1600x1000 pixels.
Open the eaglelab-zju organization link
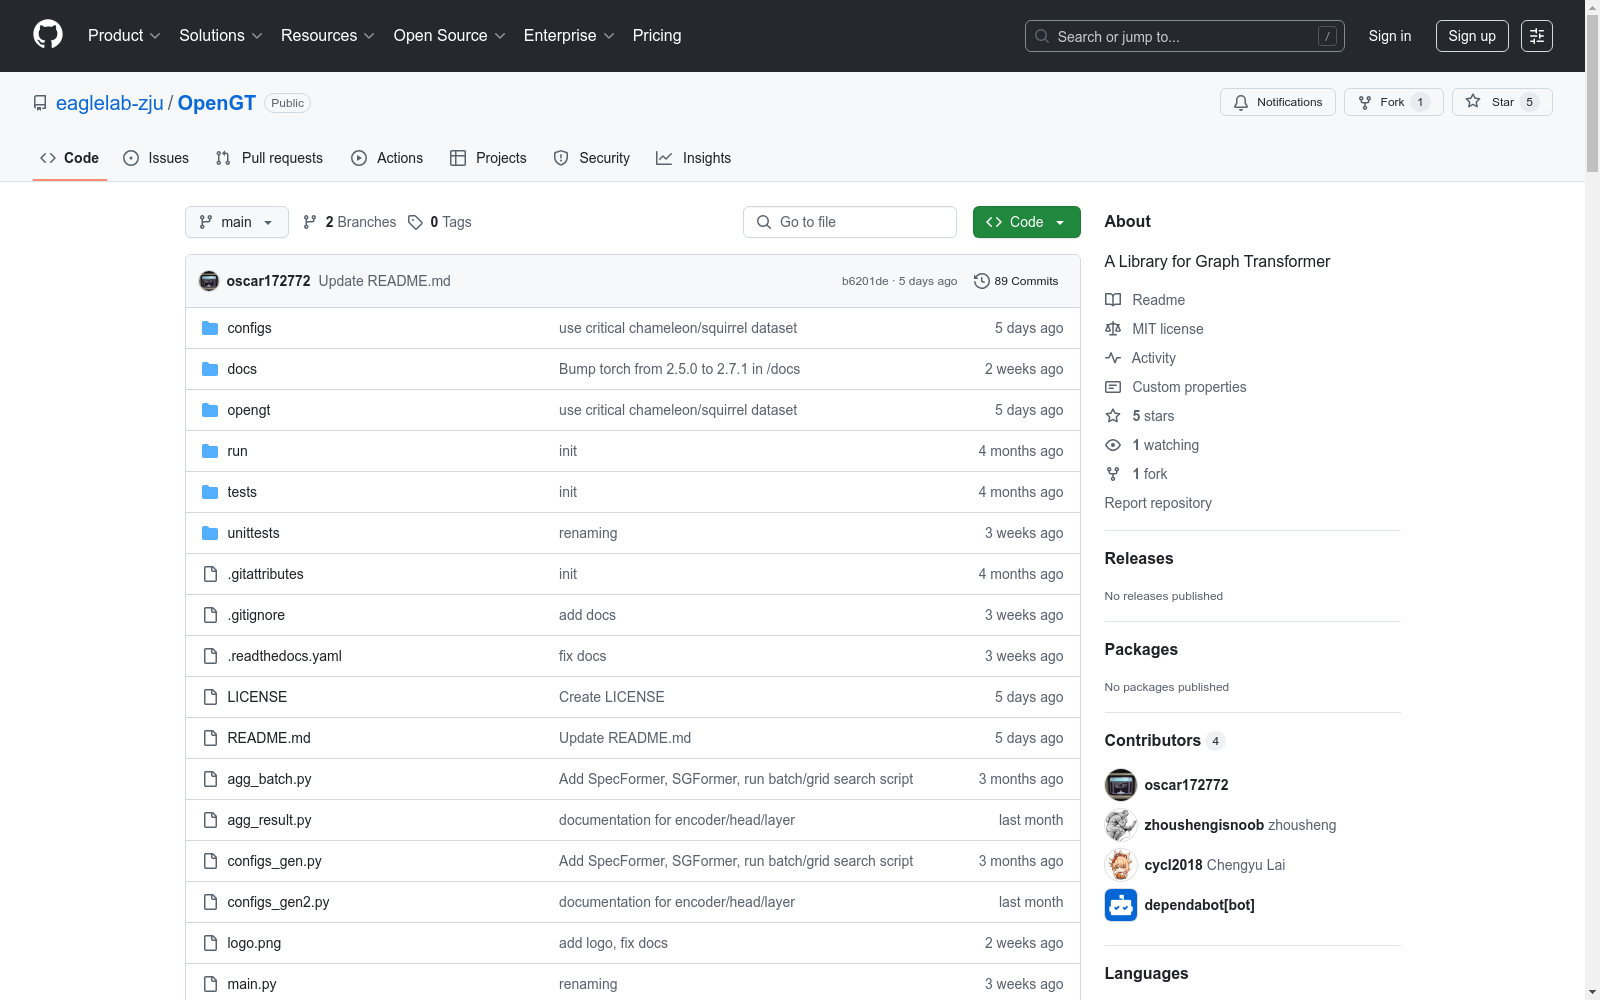110,103
